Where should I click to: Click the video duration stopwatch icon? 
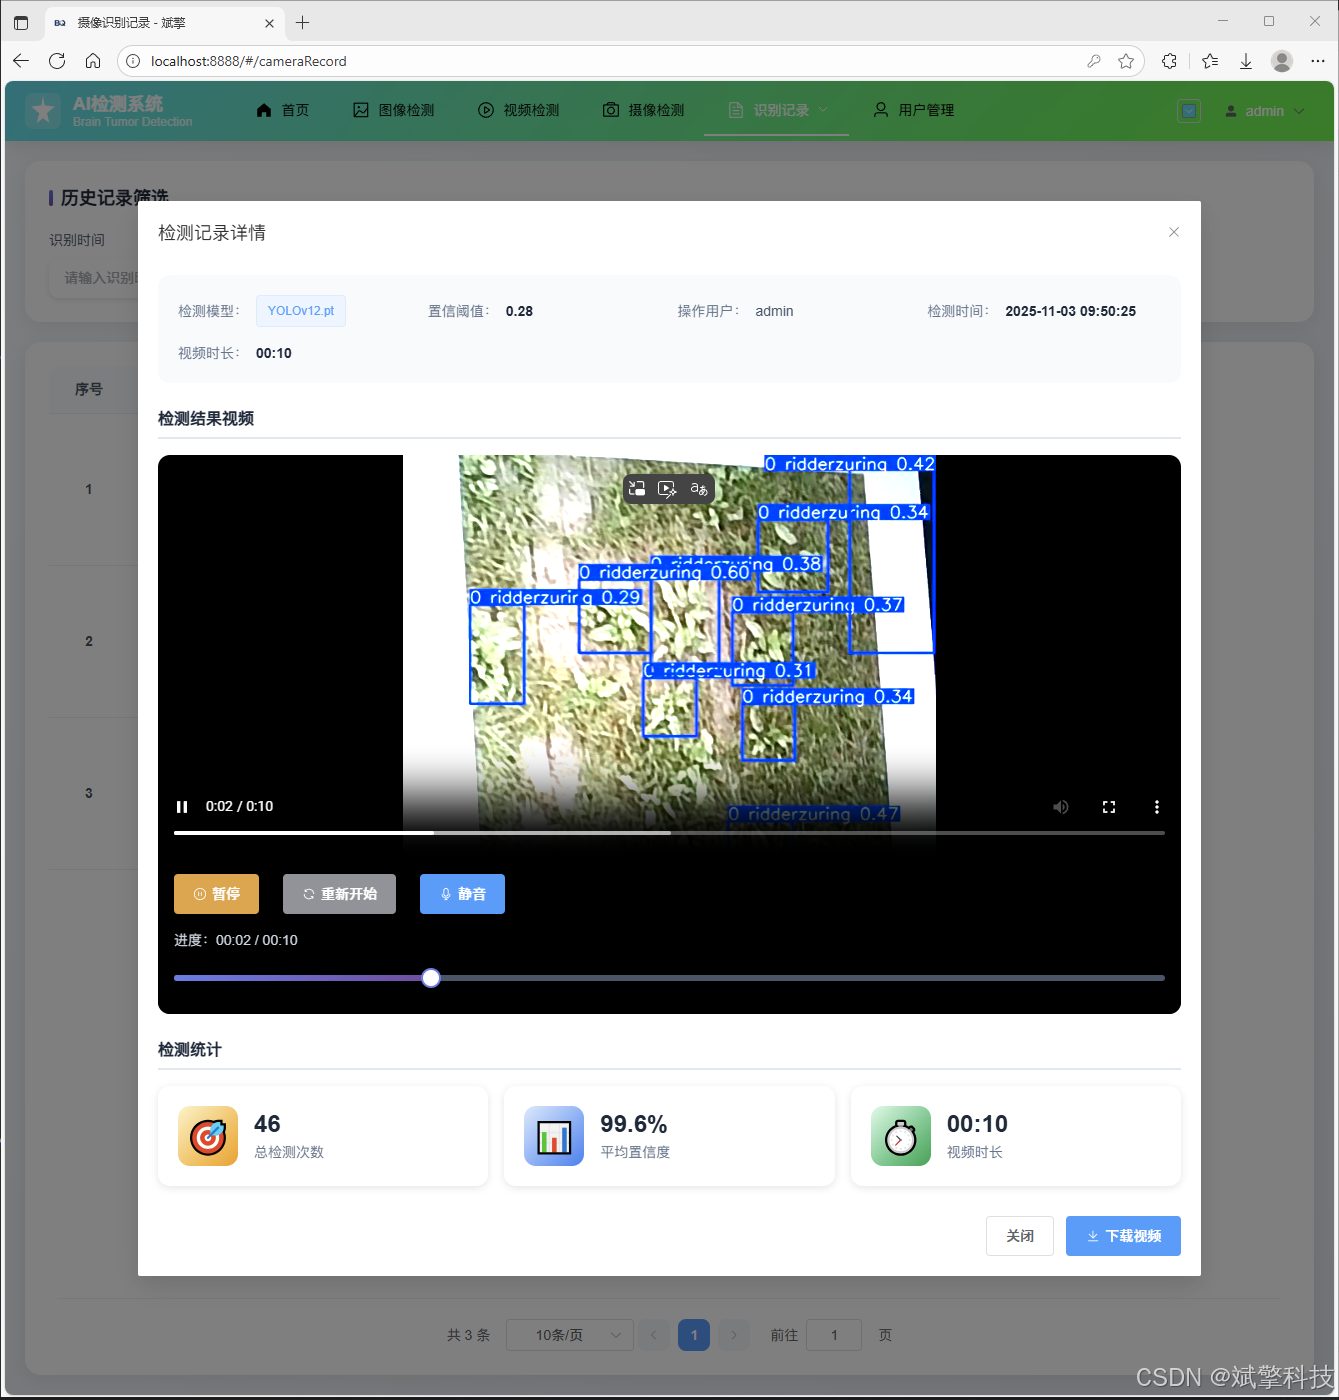(901, 1136)
